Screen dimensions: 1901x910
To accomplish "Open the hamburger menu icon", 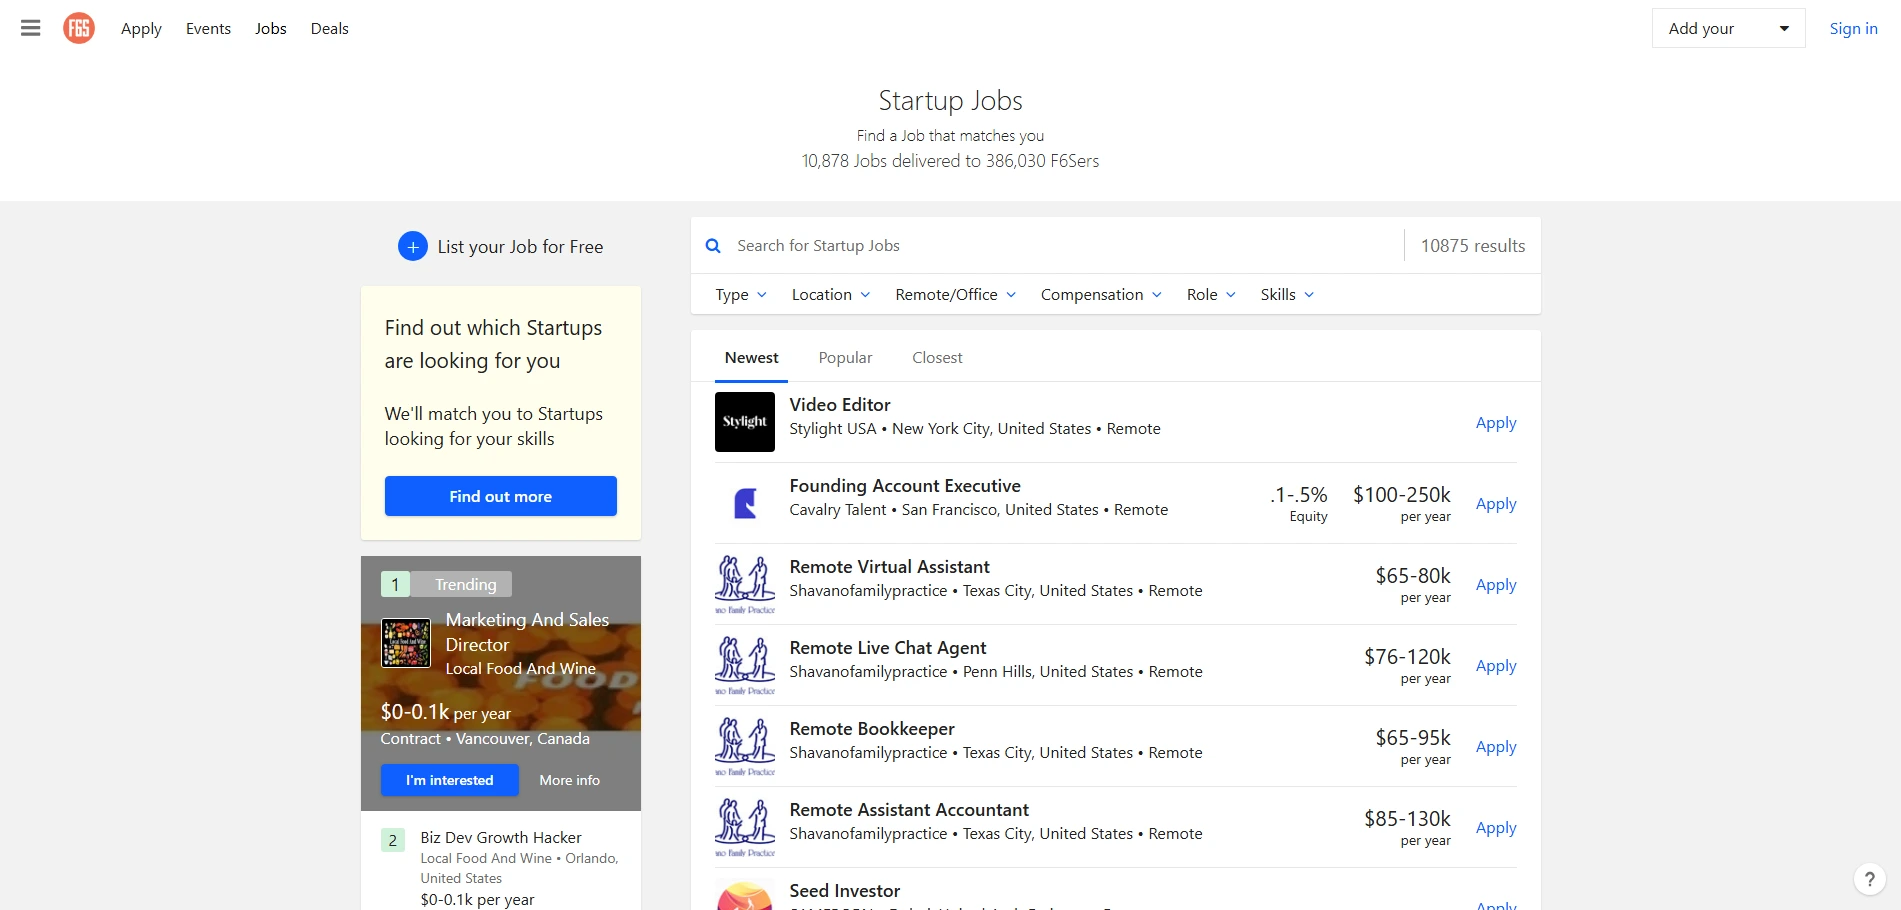I will [x=31, y=28].
